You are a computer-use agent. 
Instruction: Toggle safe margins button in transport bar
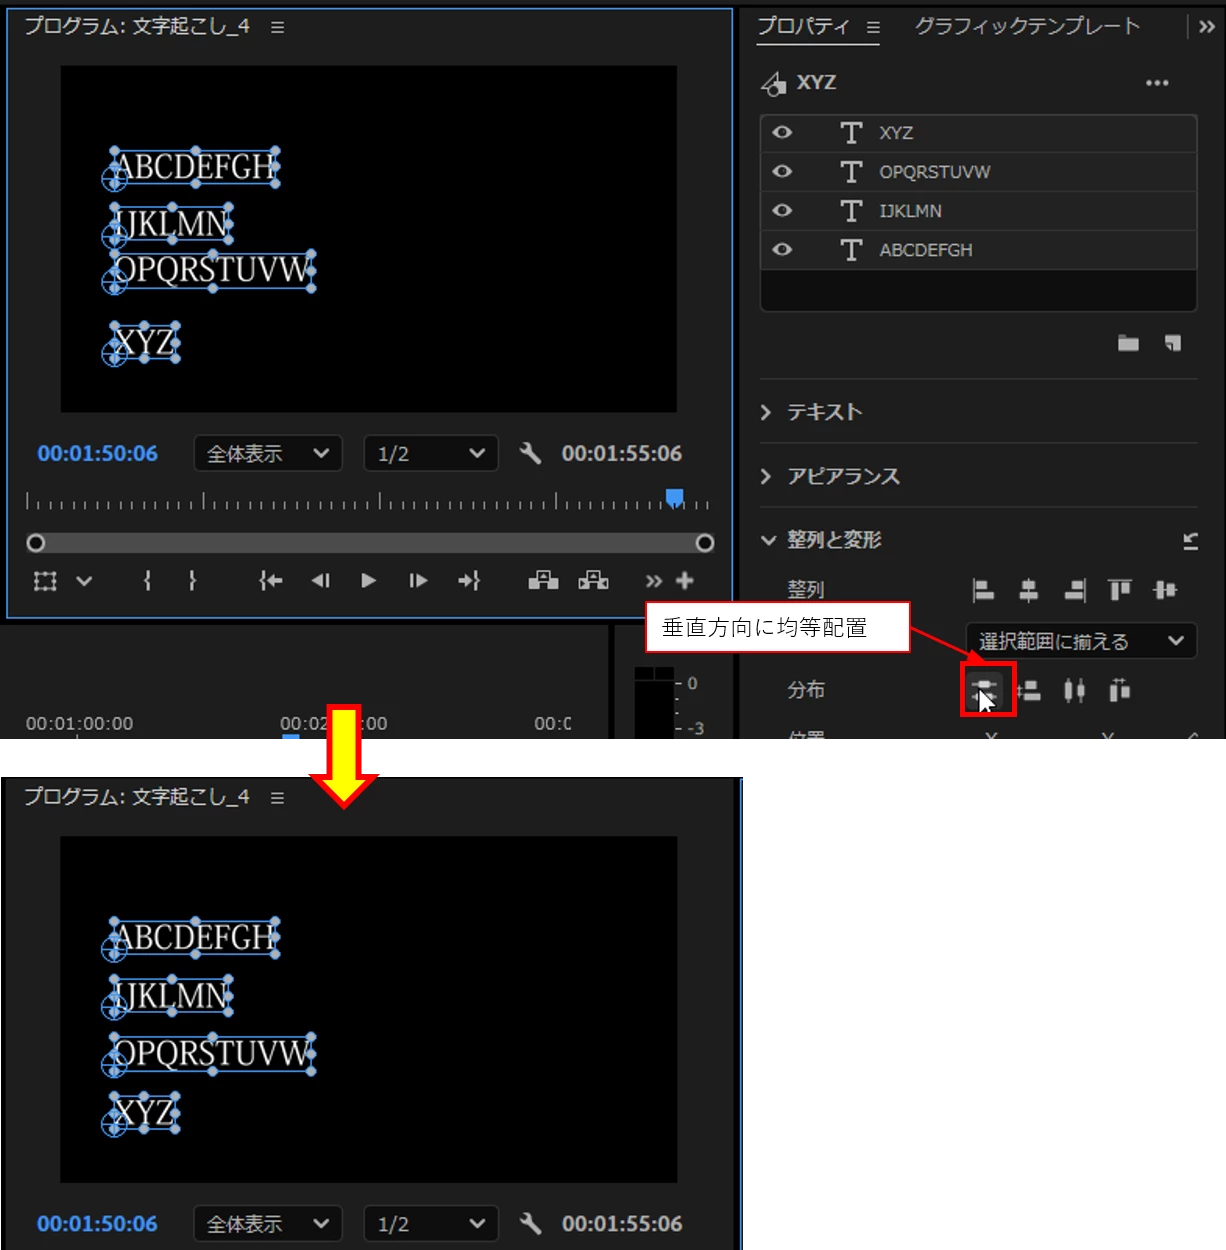[45, 581]
